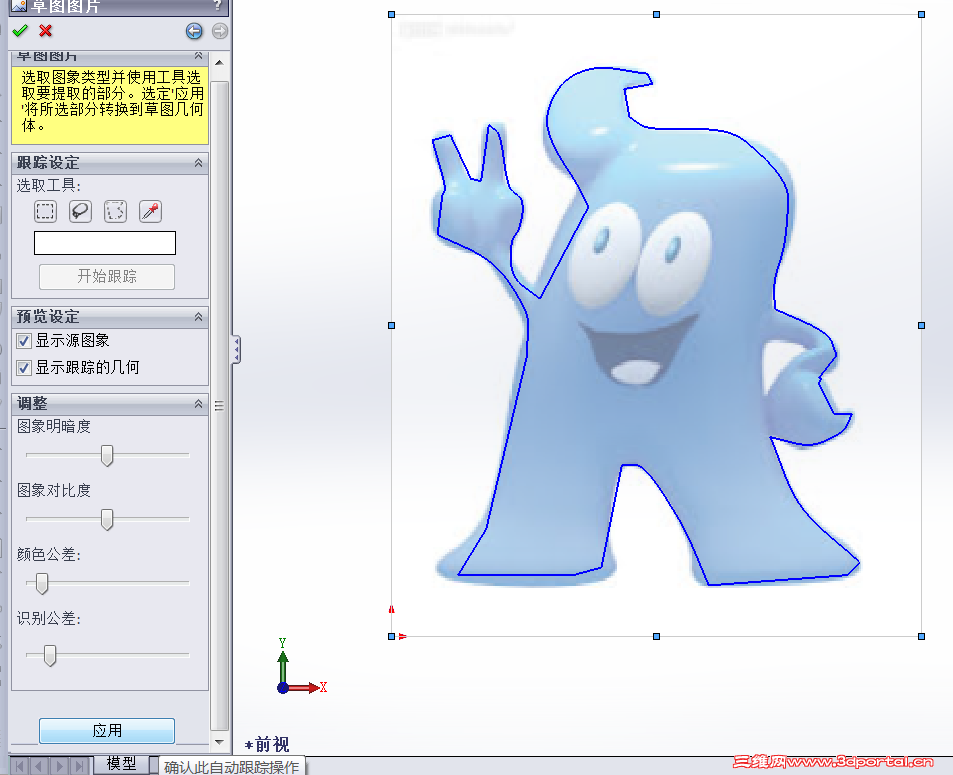Collapse the 跟踪设定 section
953x775 pixels.
click(x=200, y=162)
